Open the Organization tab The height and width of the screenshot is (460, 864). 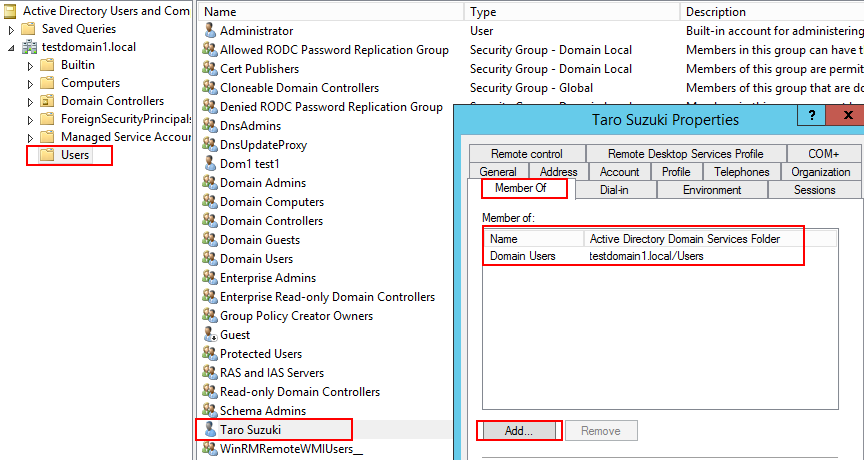click(820, 172)
